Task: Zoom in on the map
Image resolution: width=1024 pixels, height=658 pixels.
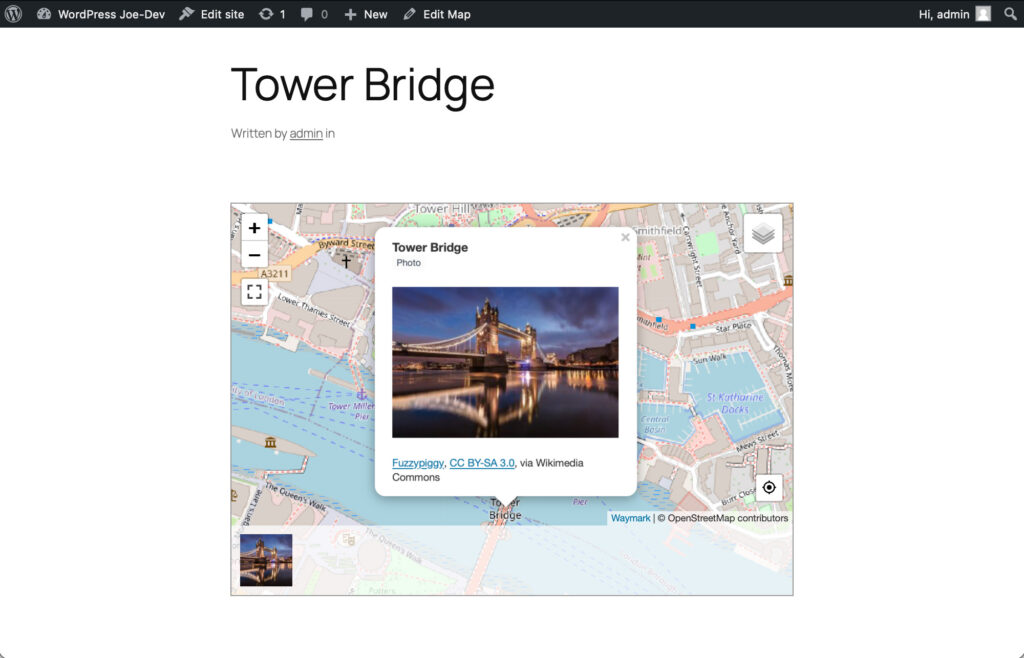Action: pos(254,228)
